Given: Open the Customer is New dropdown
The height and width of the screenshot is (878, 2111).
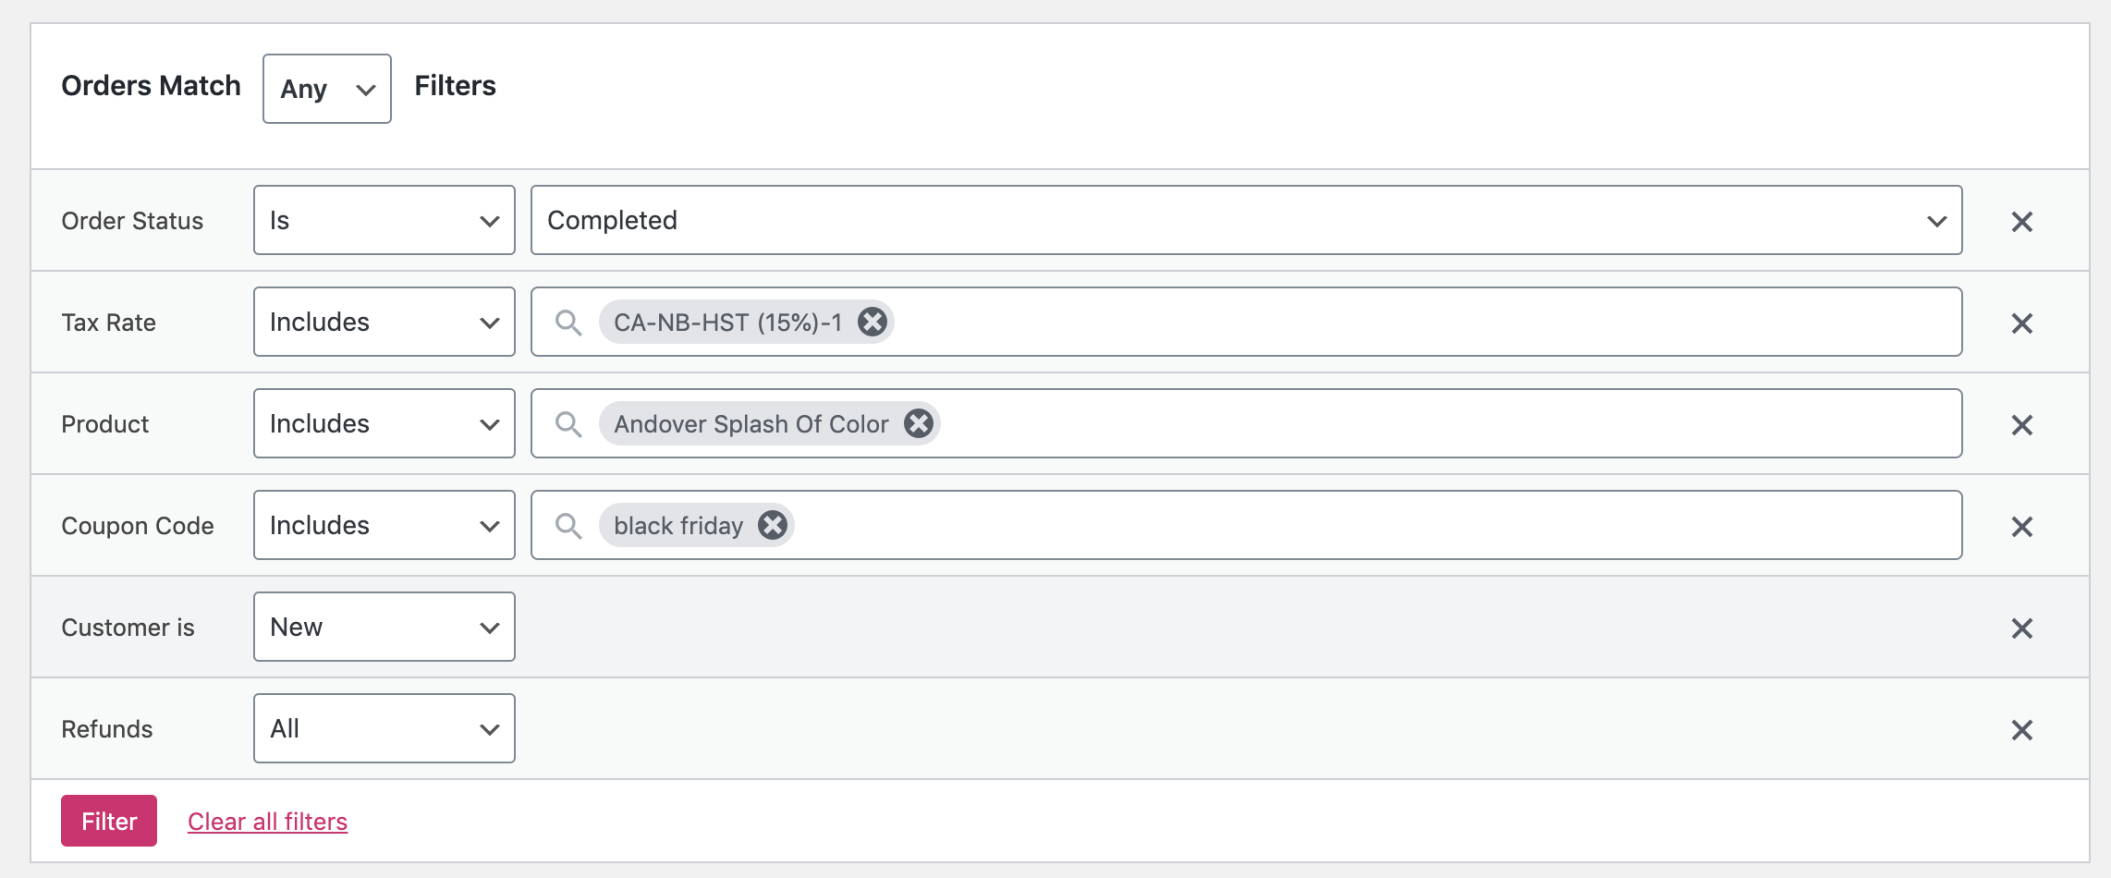Looking at the screenshot, I should tap(383, 627).
